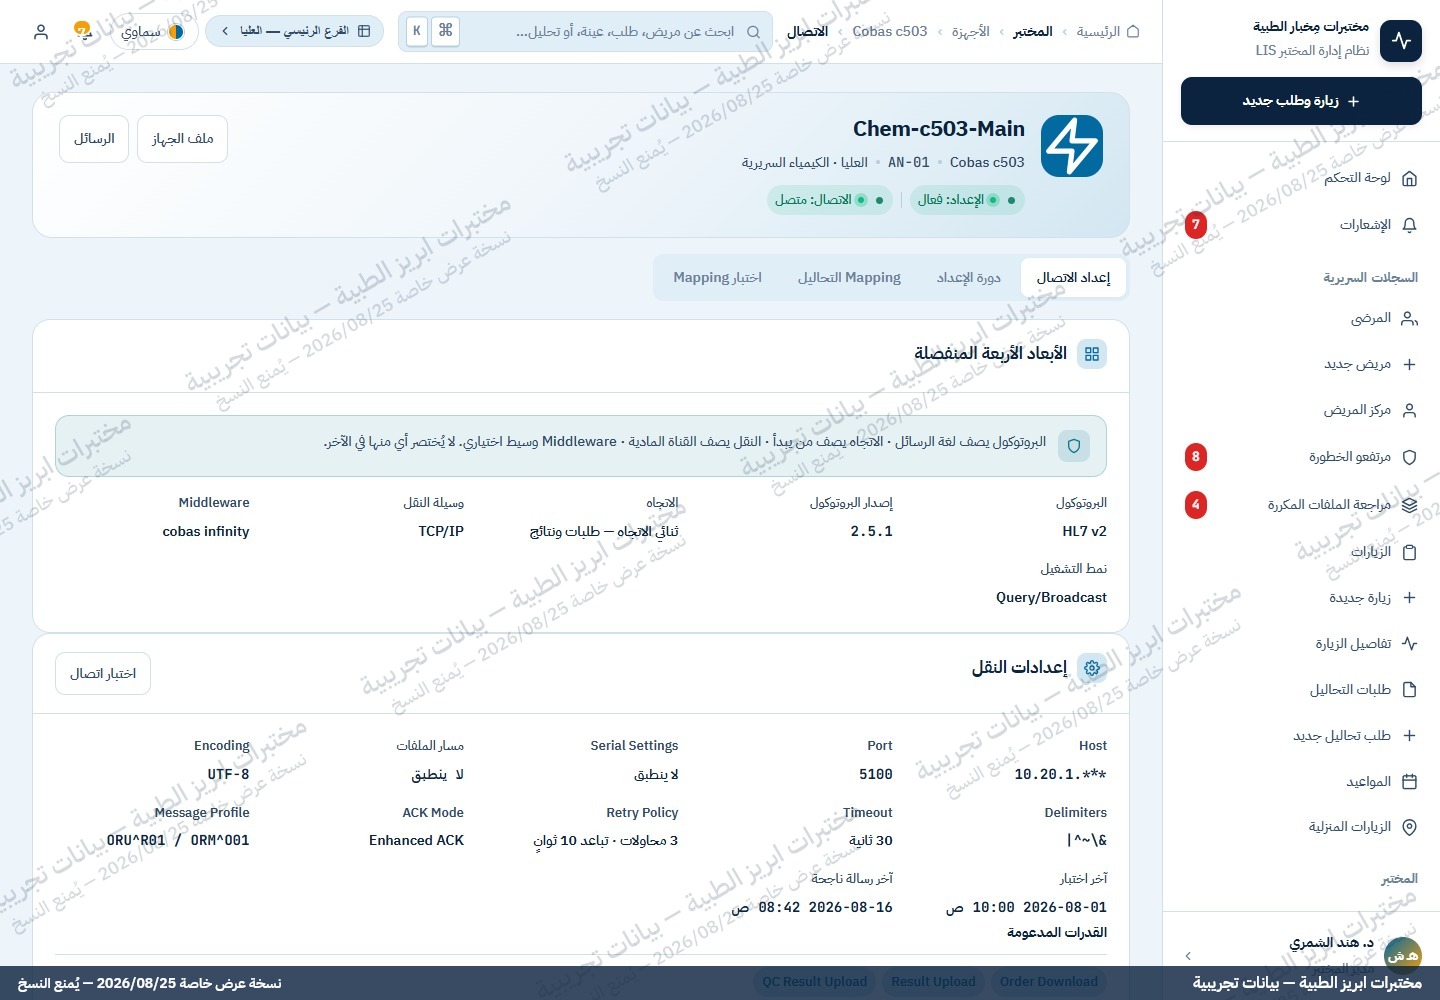Click the grid icon beside الأبعاد الأربعة المنفصلة
The height and width of the screenshot is (1000, 1440).
pos(1092,354)
